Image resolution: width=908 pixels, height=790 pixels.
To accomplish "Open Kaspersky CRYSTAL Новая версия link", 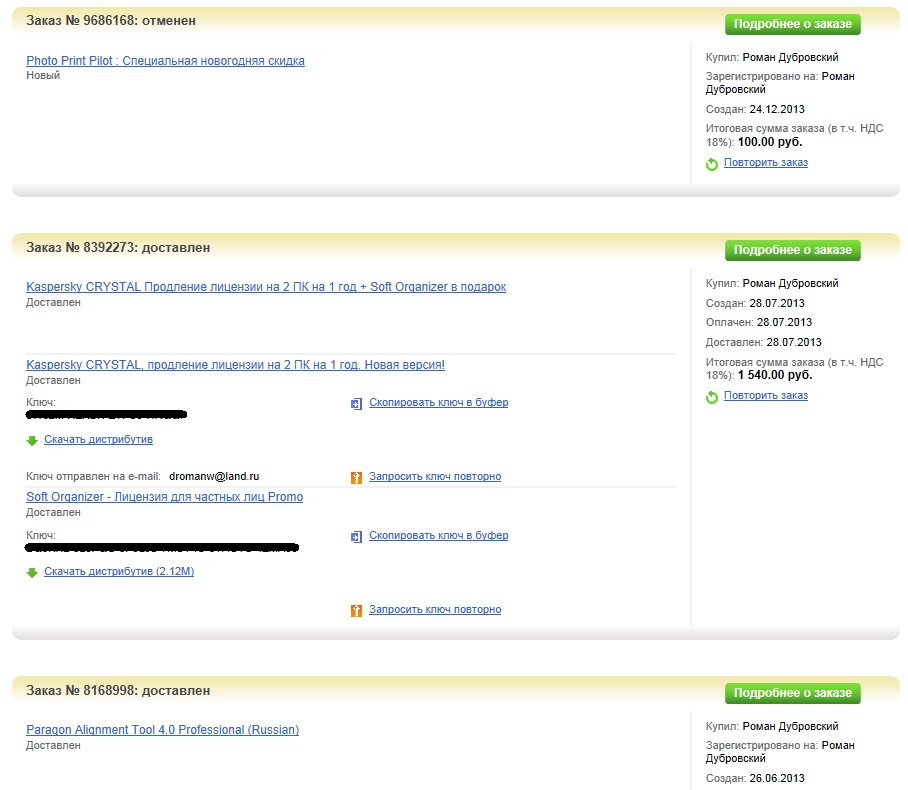I will tap(235, 365).
